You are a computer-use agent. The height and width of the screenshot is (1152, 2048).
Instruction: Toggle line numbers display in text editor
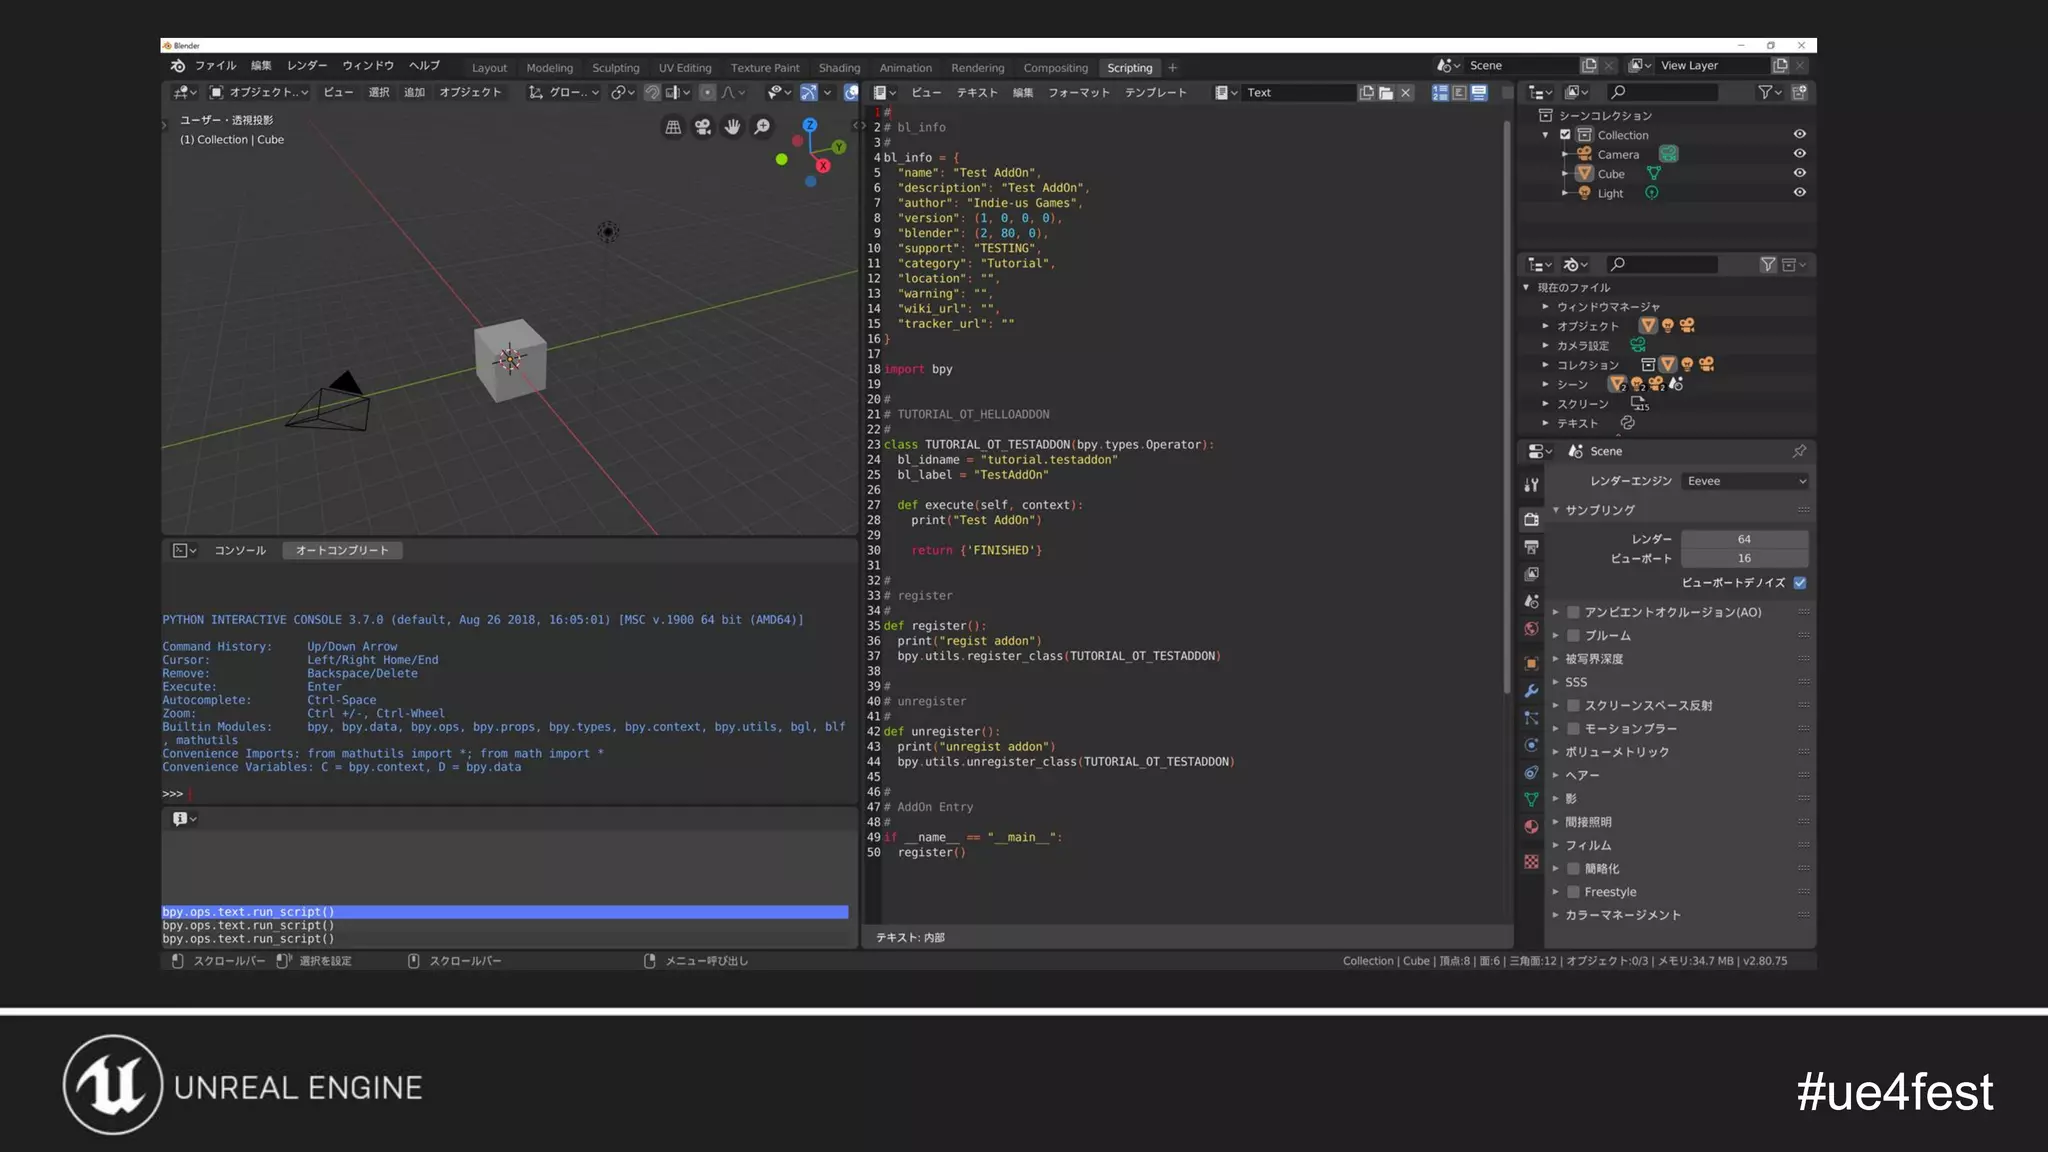[1440, 92]
